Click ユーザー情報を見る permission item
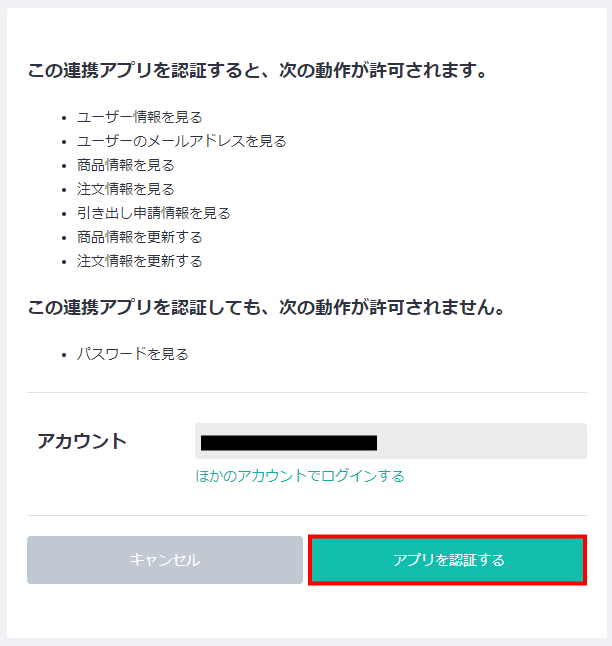Image resolution: width=612 pixels, height=646 pixels. coord(140,117)
